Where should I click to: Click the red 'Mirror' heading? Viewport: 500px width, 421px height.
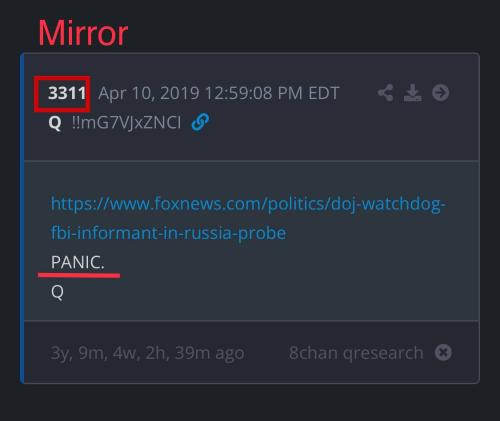point(83,33)
